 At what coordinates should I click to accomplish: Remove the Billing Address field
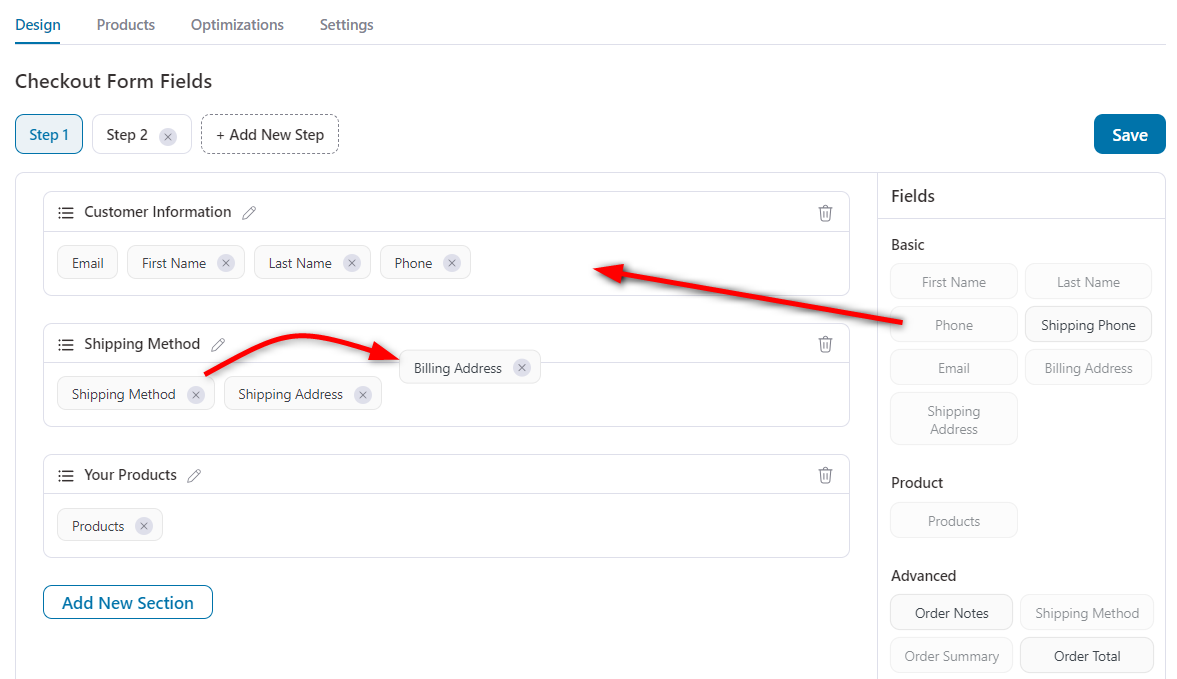click(x=521, y=367)
